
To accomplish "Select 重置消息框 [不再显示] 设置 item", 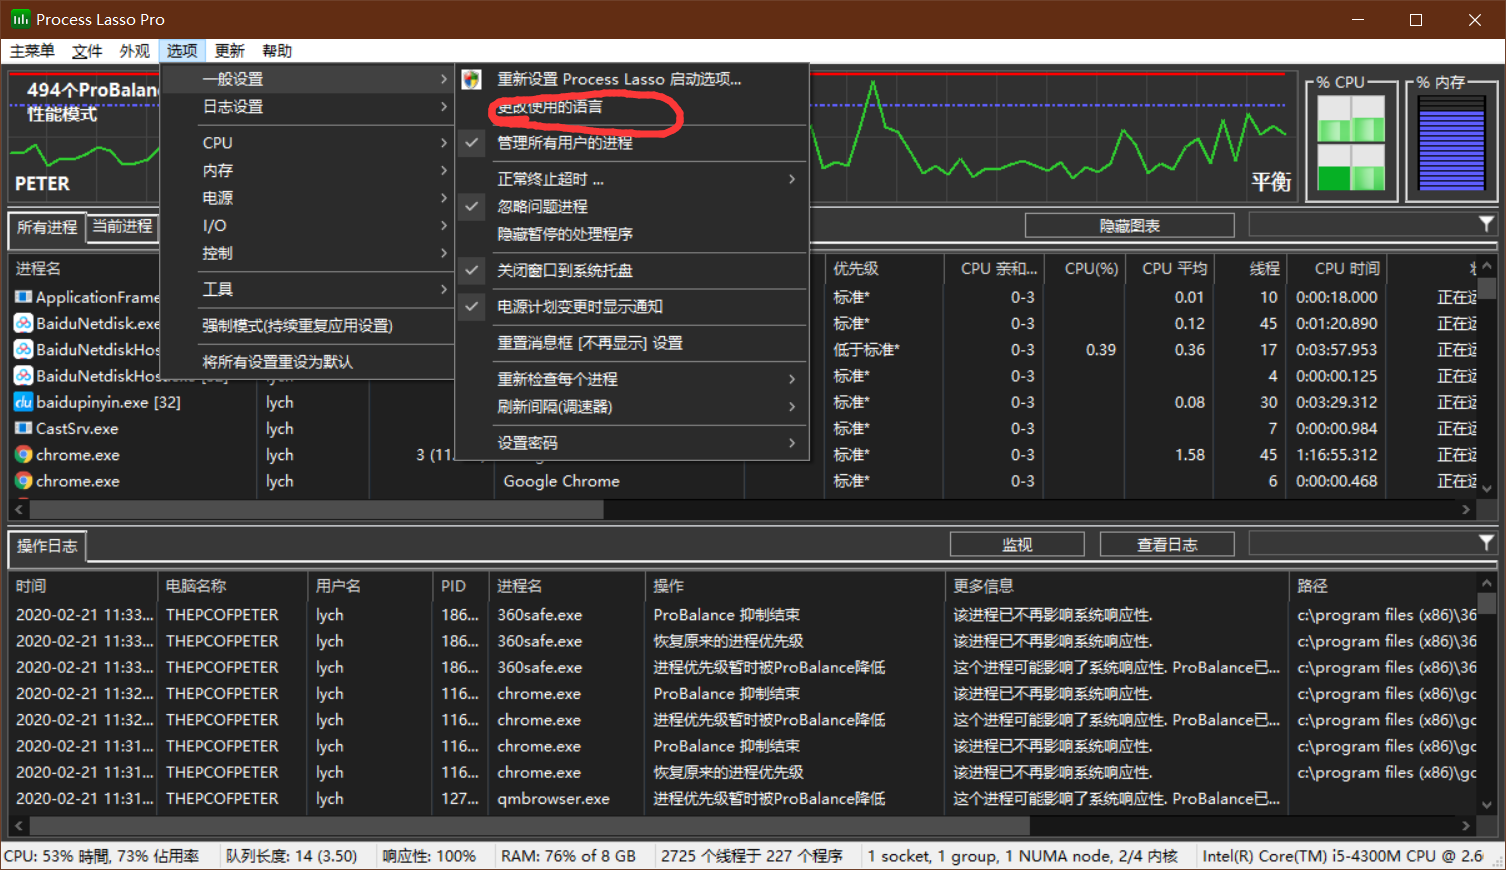I will [x=632, y=343].
